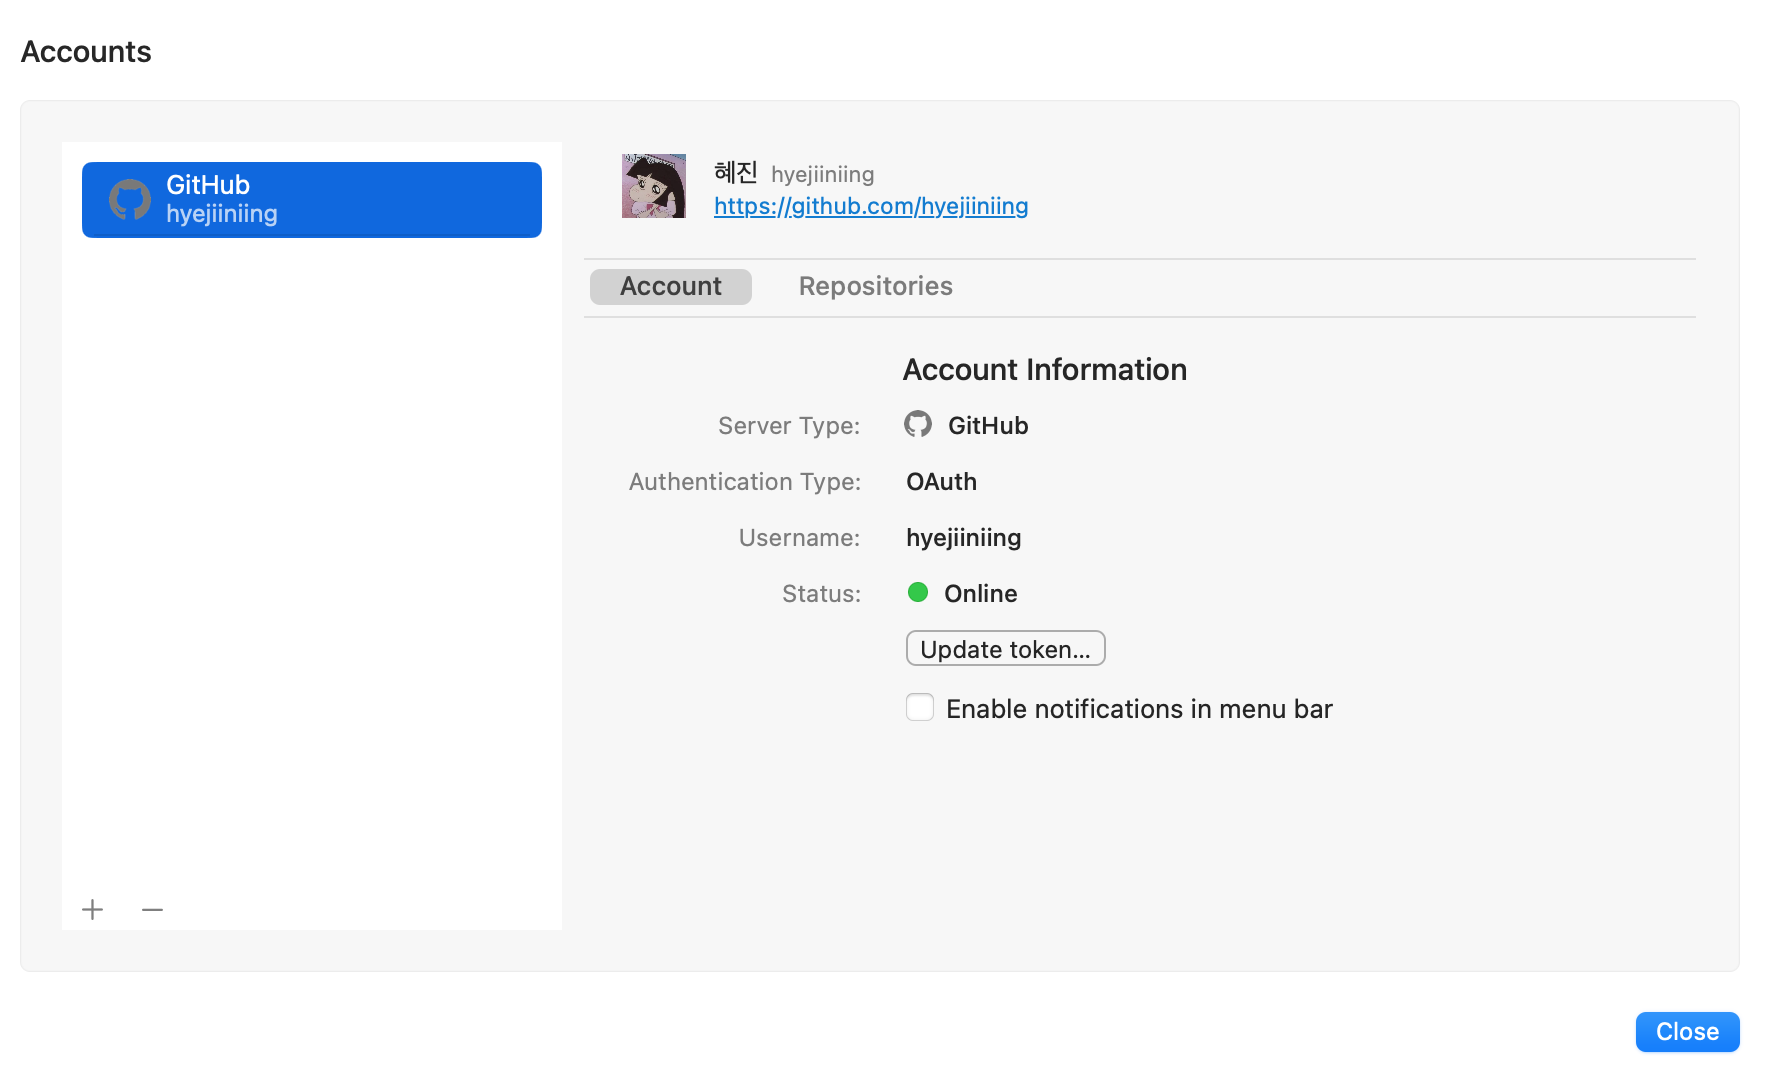Open the https://github.com/hyejiiniing link
The width and height of the screenshot is (1766, 1074).
pyautogui.click(x=871, y=206)
